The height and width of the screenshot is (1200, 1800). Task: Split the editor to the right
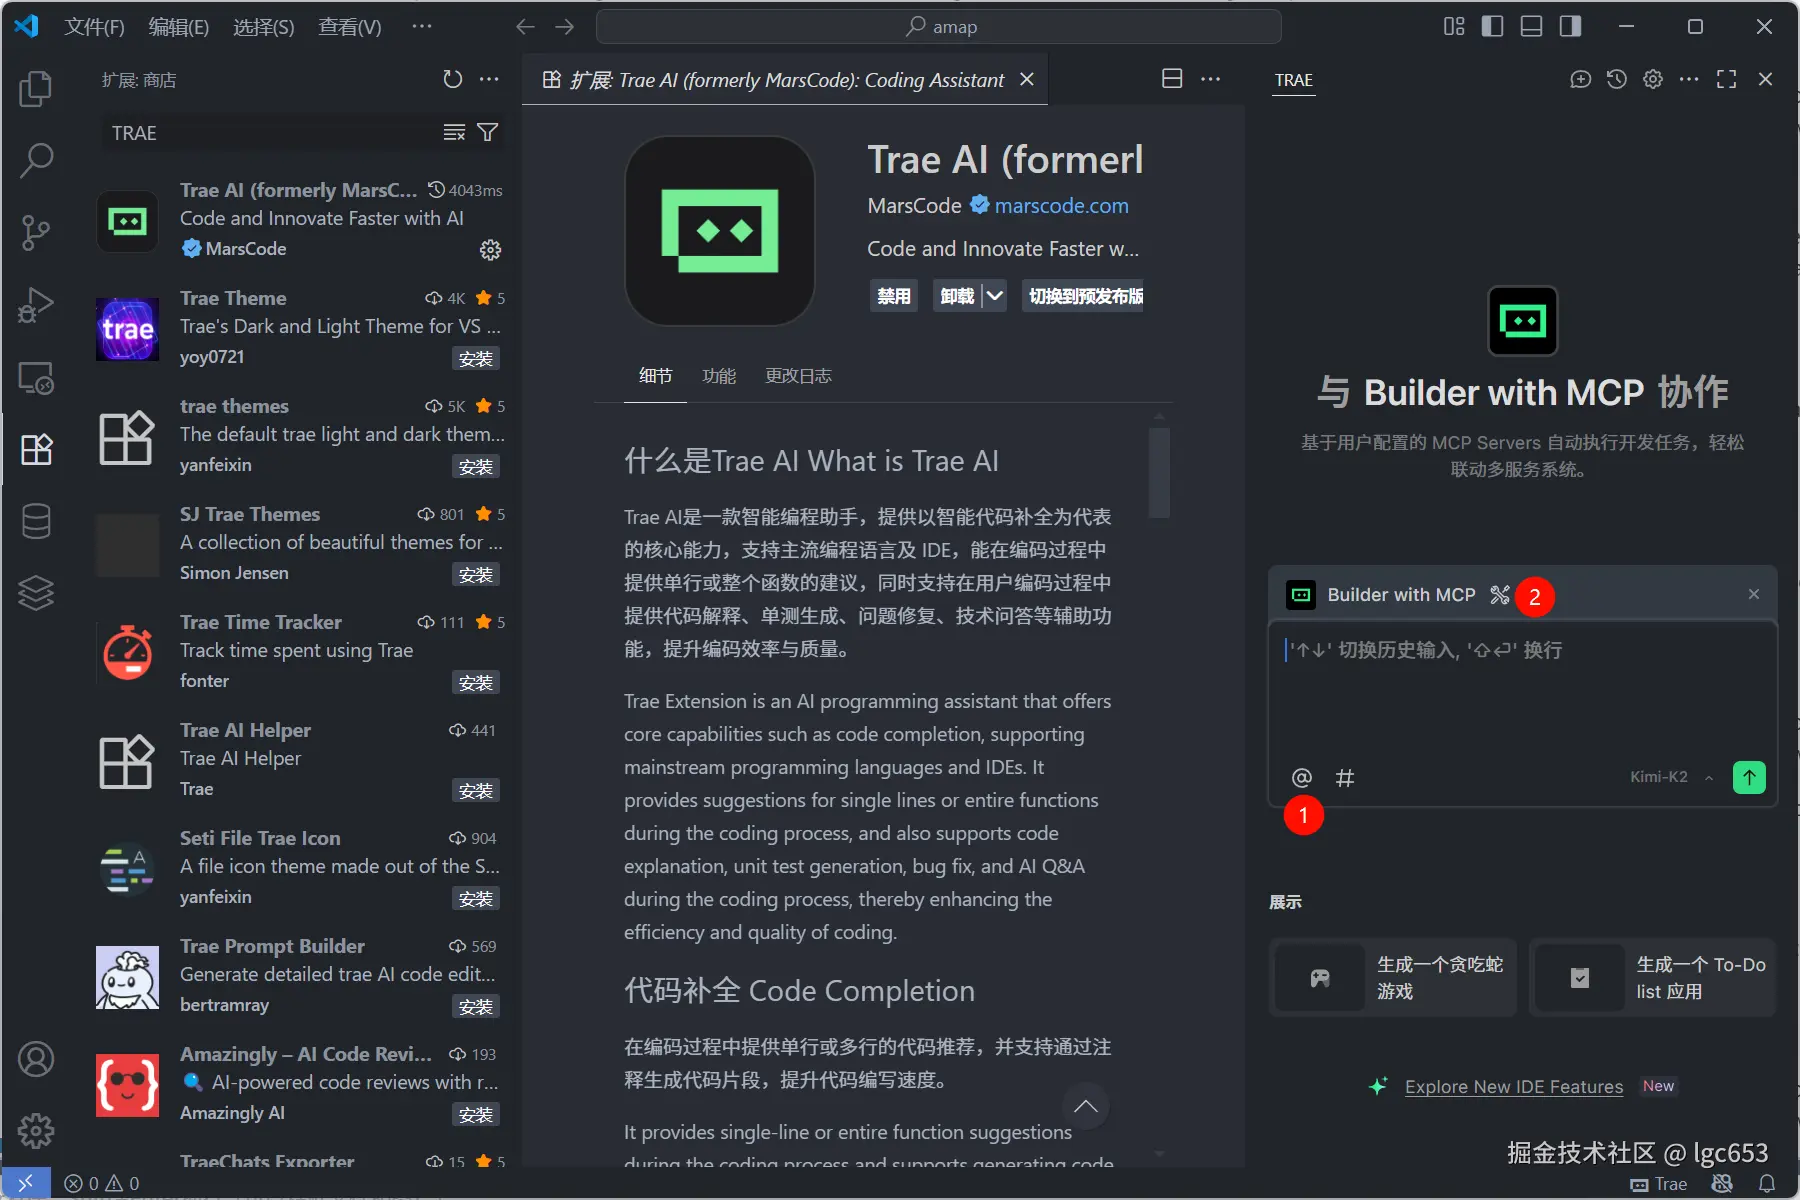tap(1172, 79)
